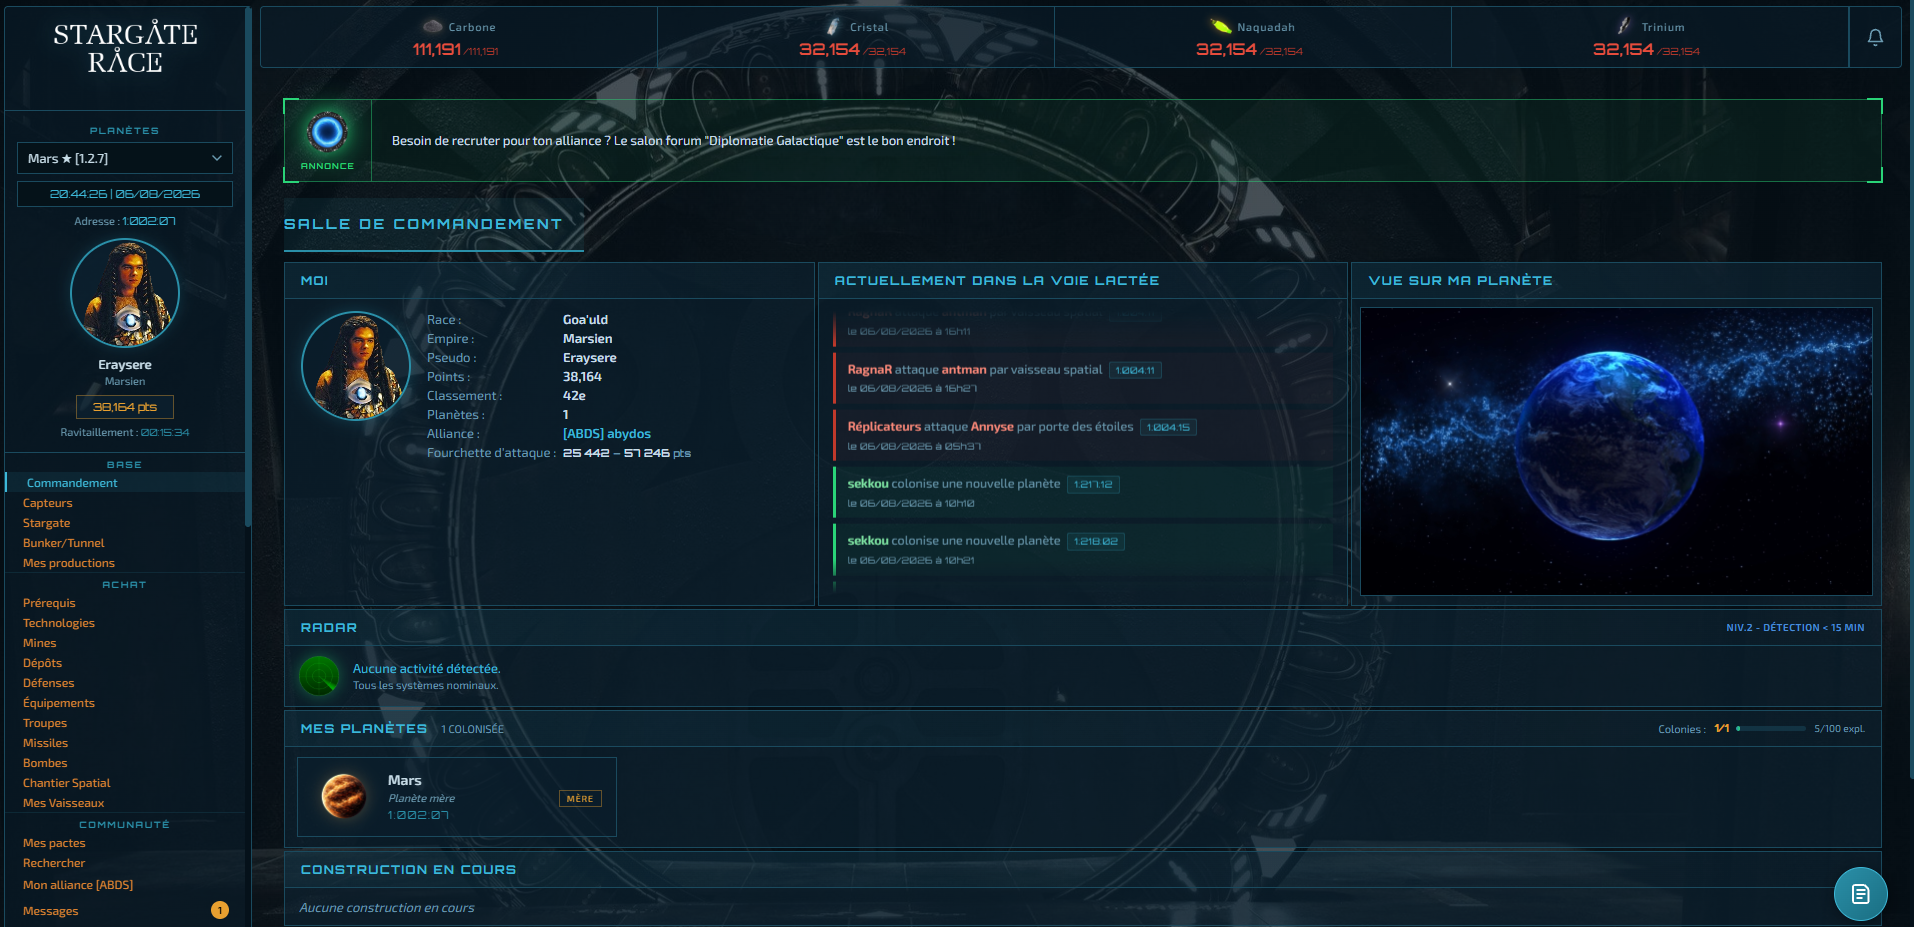1914x927 pixels.
Task: Click the Mars address 1.002.07 on card
Action: click(x=418, y=815)
